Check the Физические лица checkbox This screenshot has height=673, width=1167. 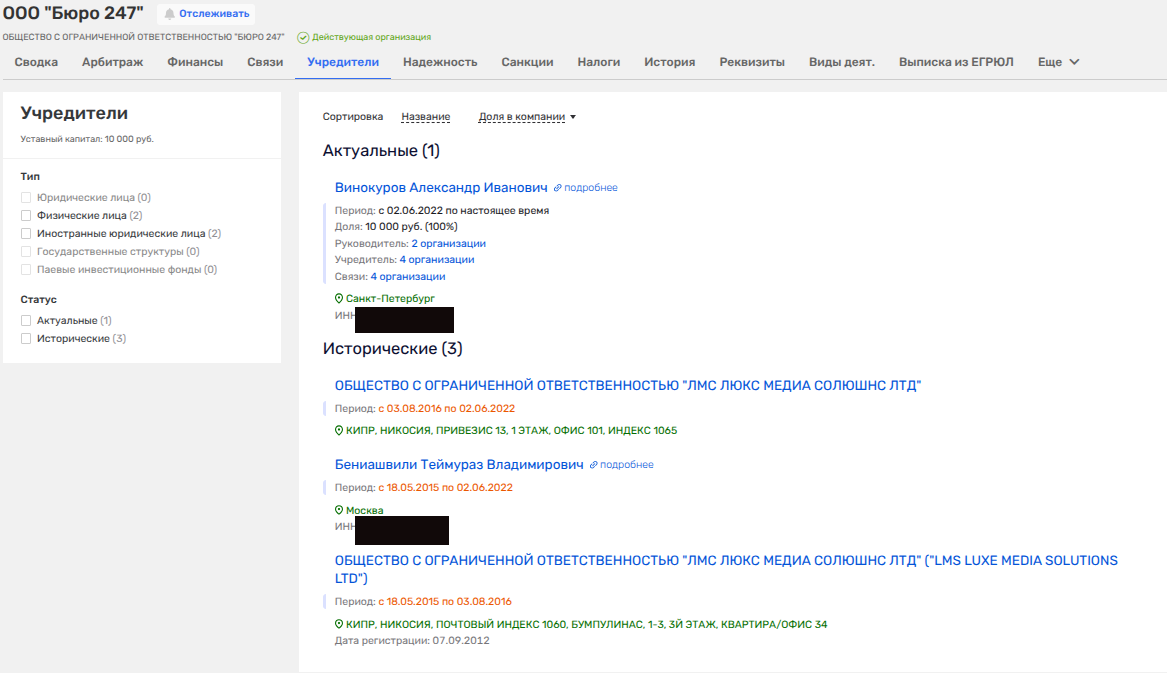[27, 216]
